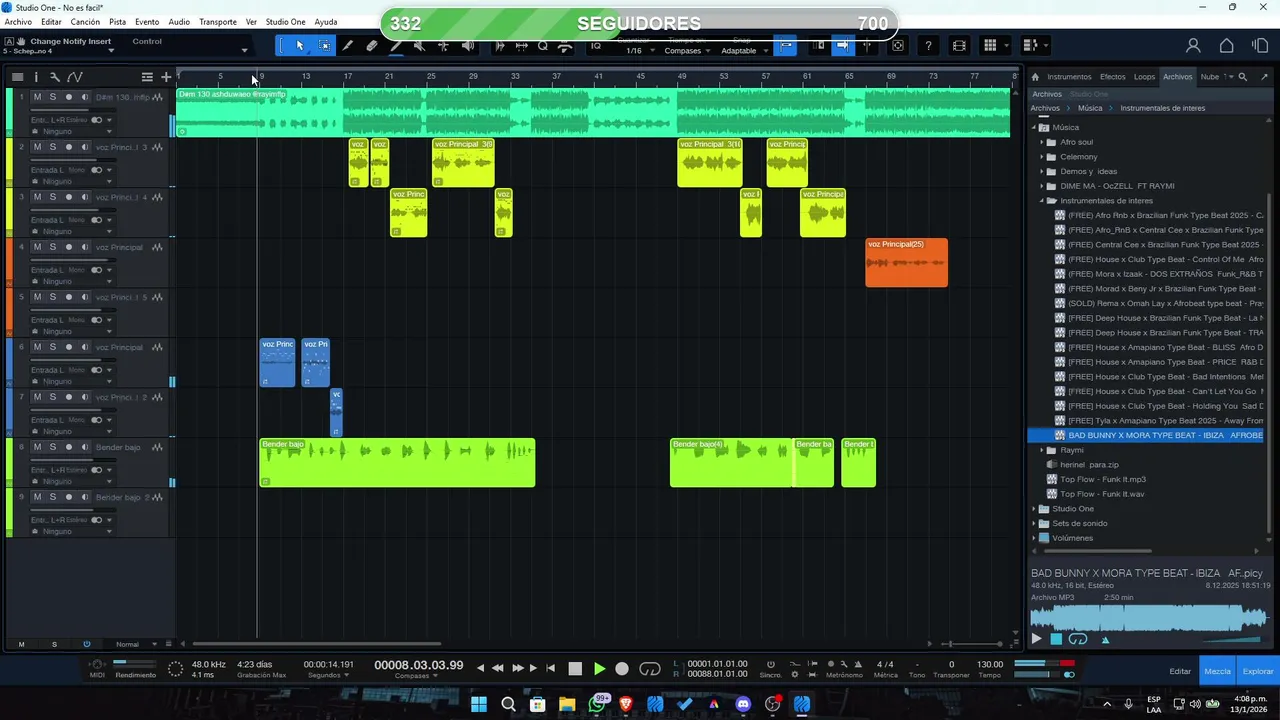
Task: Open the zoom magnifier tool
Action: pyautogui.click(x=543, y=45)
